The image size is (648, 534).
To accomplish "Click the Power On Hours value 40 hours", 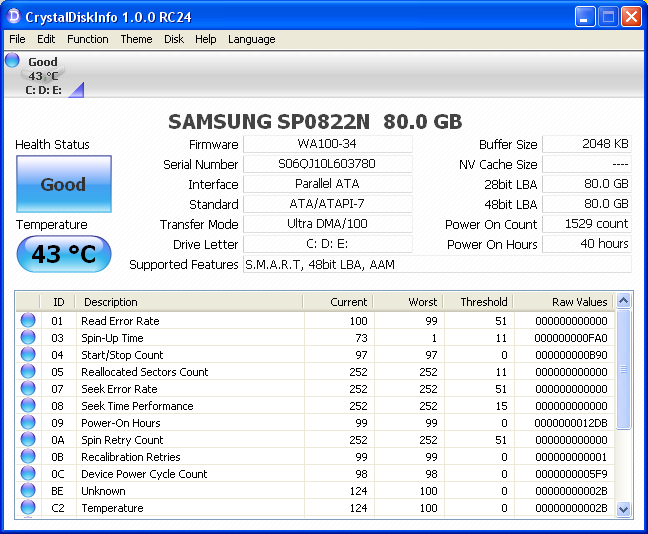I will click(x=587, y=244).
